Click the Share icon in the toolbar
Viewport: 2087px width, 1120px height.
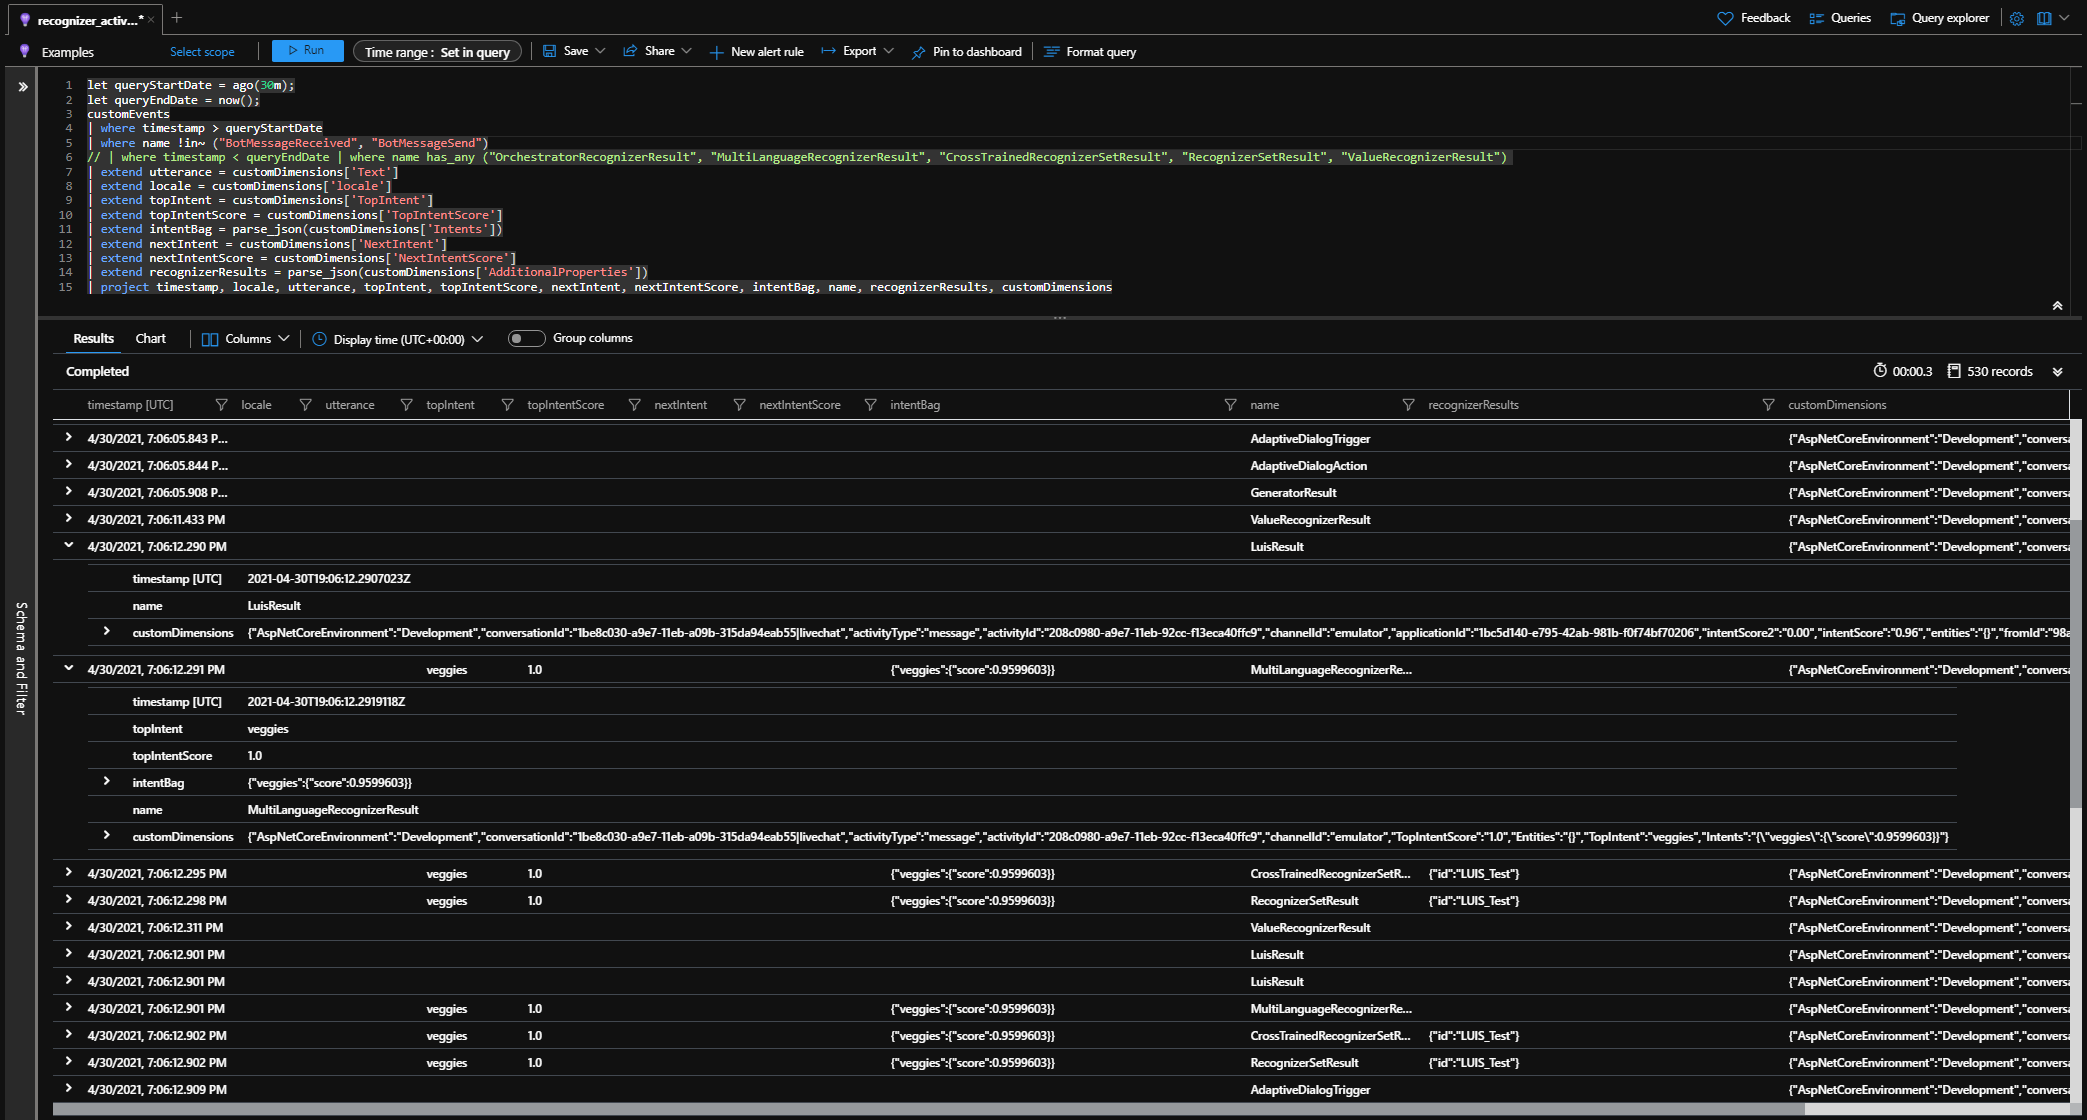pyautogui.click(x=629, y=51)
